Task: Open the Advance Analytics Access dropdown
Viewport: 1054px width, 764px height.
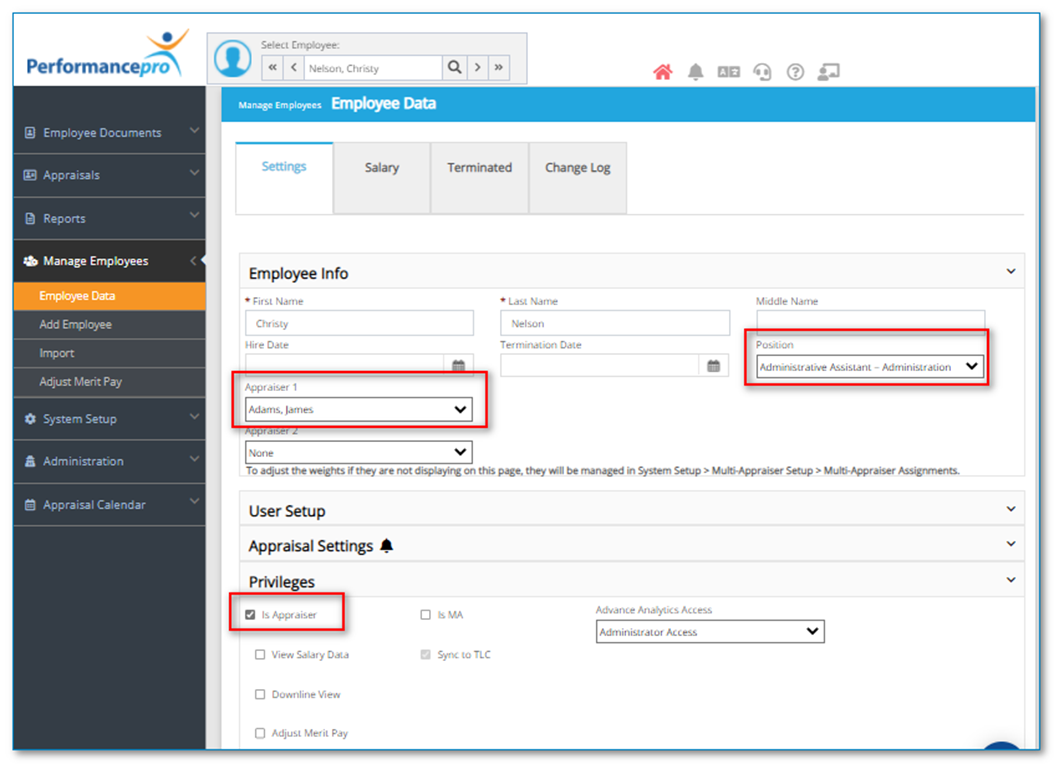Action: [710, 631]
